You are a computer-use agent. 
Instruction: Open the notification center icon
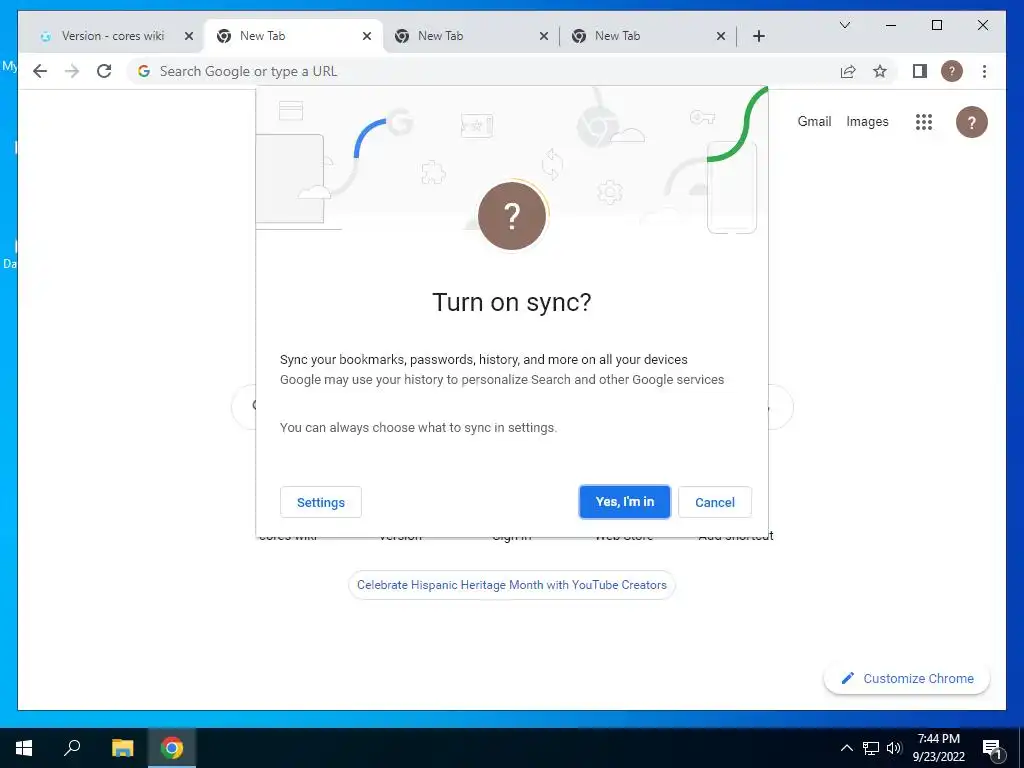(992, 748)
